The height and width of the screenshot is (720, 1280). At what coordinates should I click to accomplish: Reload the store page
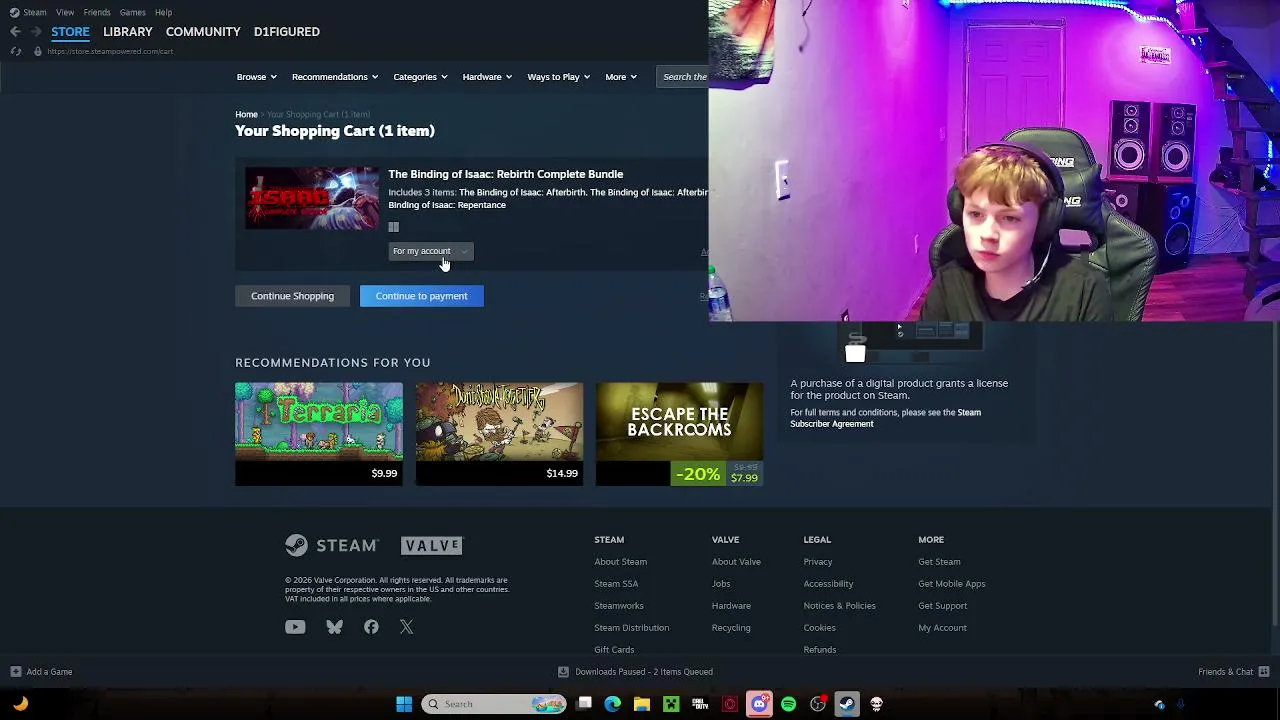(15, 51)
